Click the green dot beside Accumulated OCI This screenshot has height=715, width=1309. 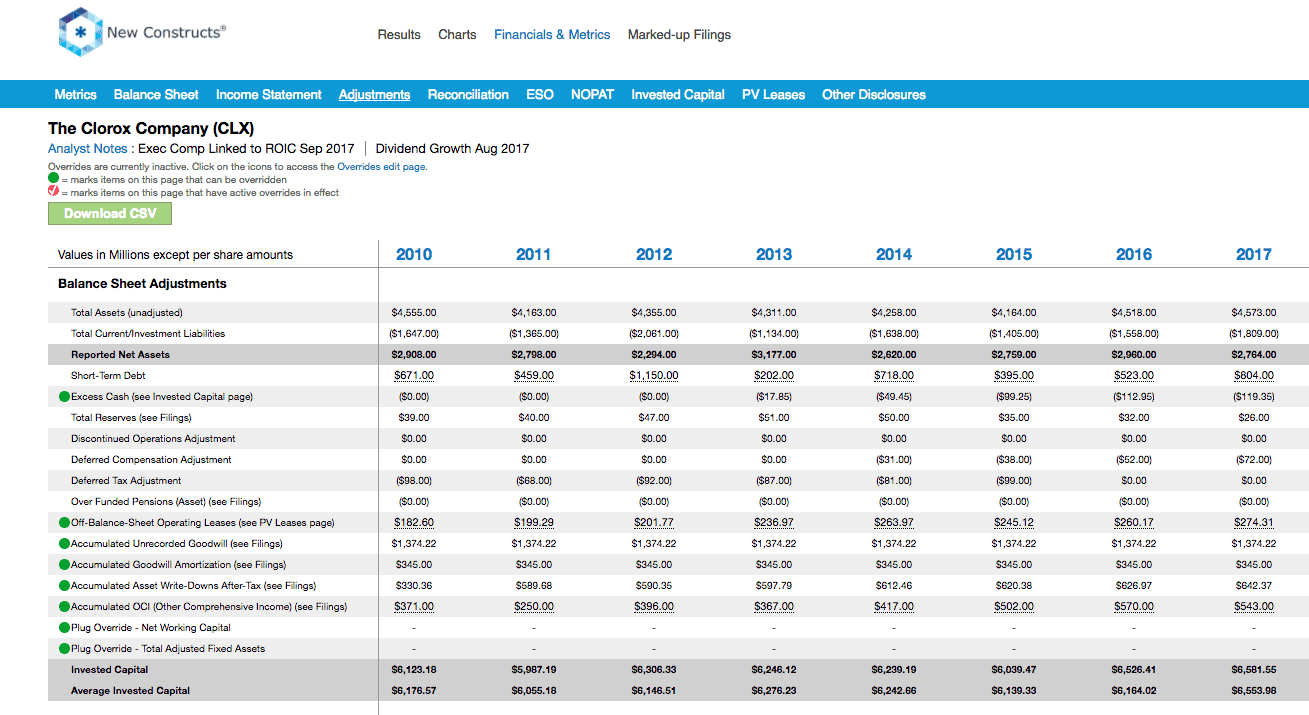tap(64, 607)
